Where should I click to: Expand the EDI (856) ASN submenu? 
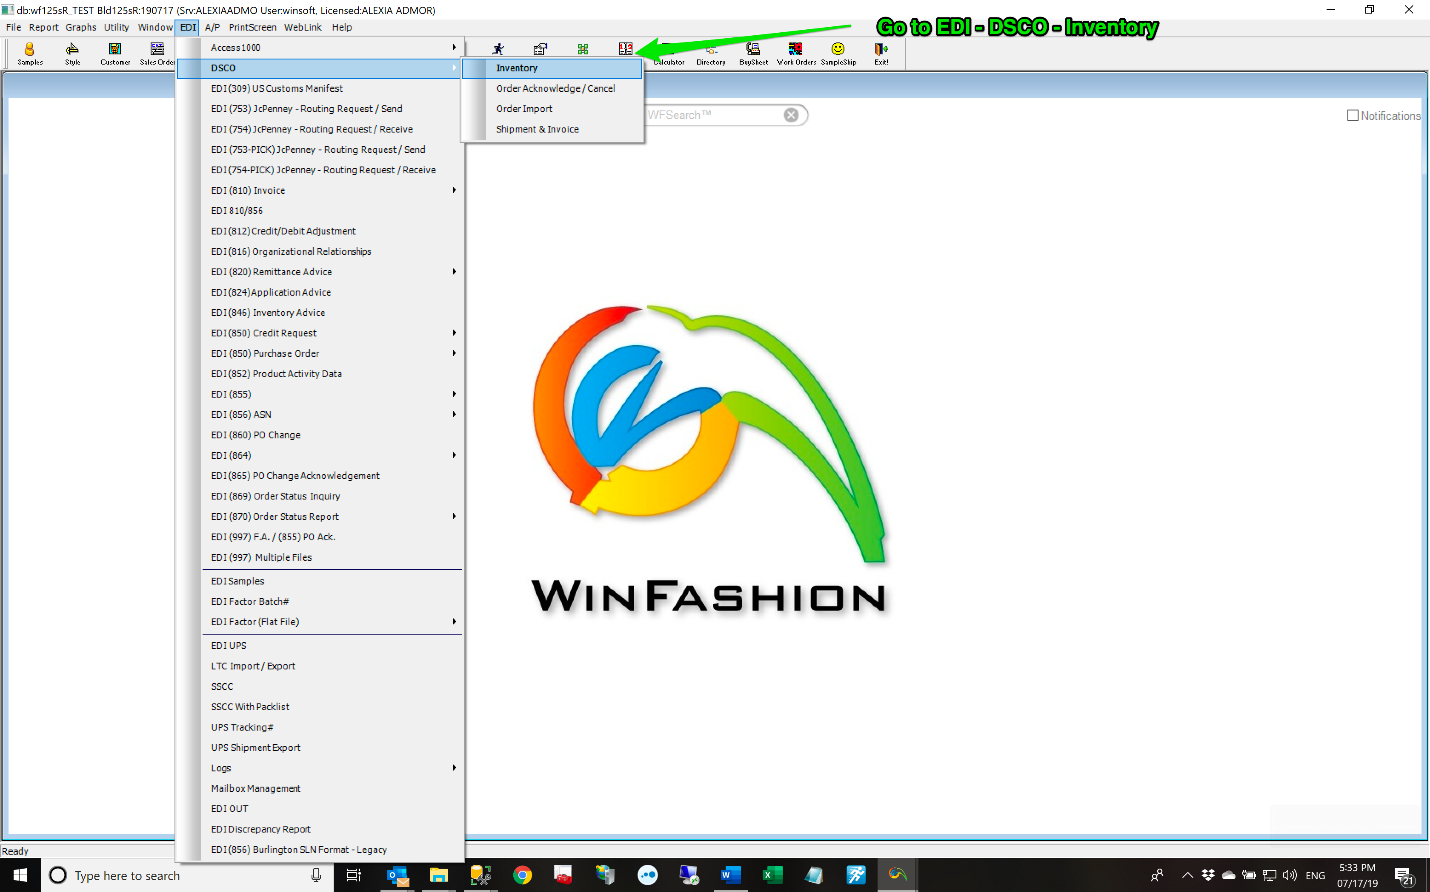pos(320,414)
